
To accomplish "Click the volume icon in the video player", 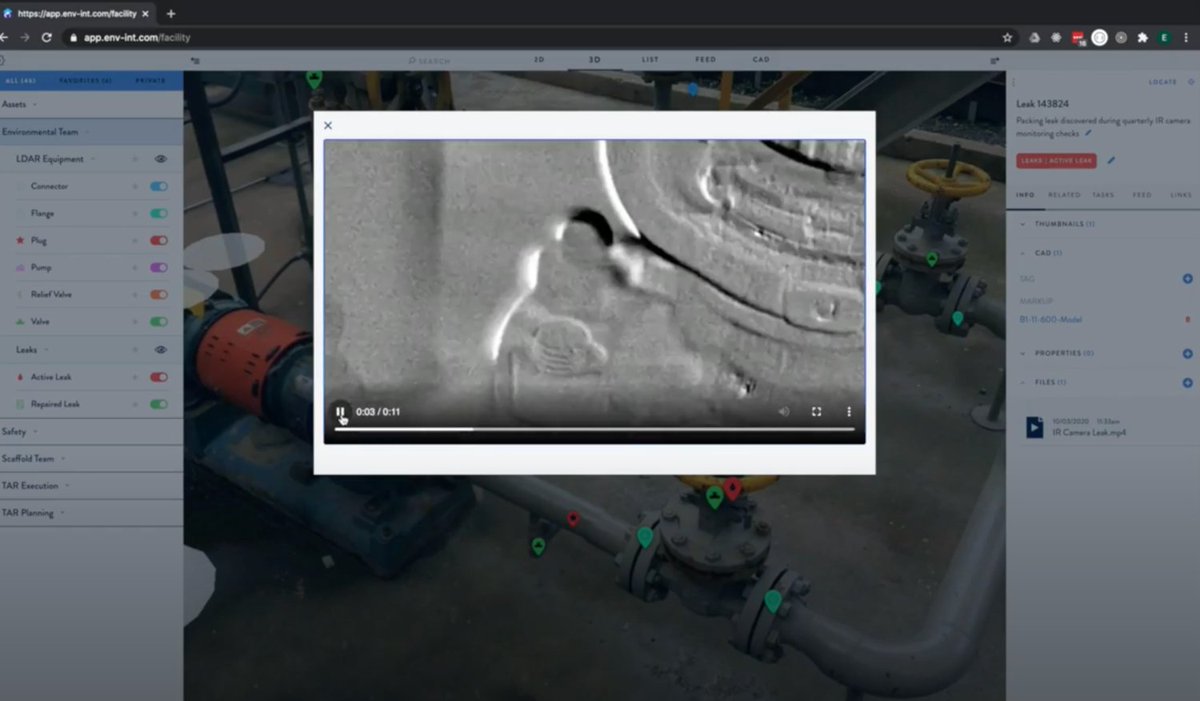I will point(785,412).
